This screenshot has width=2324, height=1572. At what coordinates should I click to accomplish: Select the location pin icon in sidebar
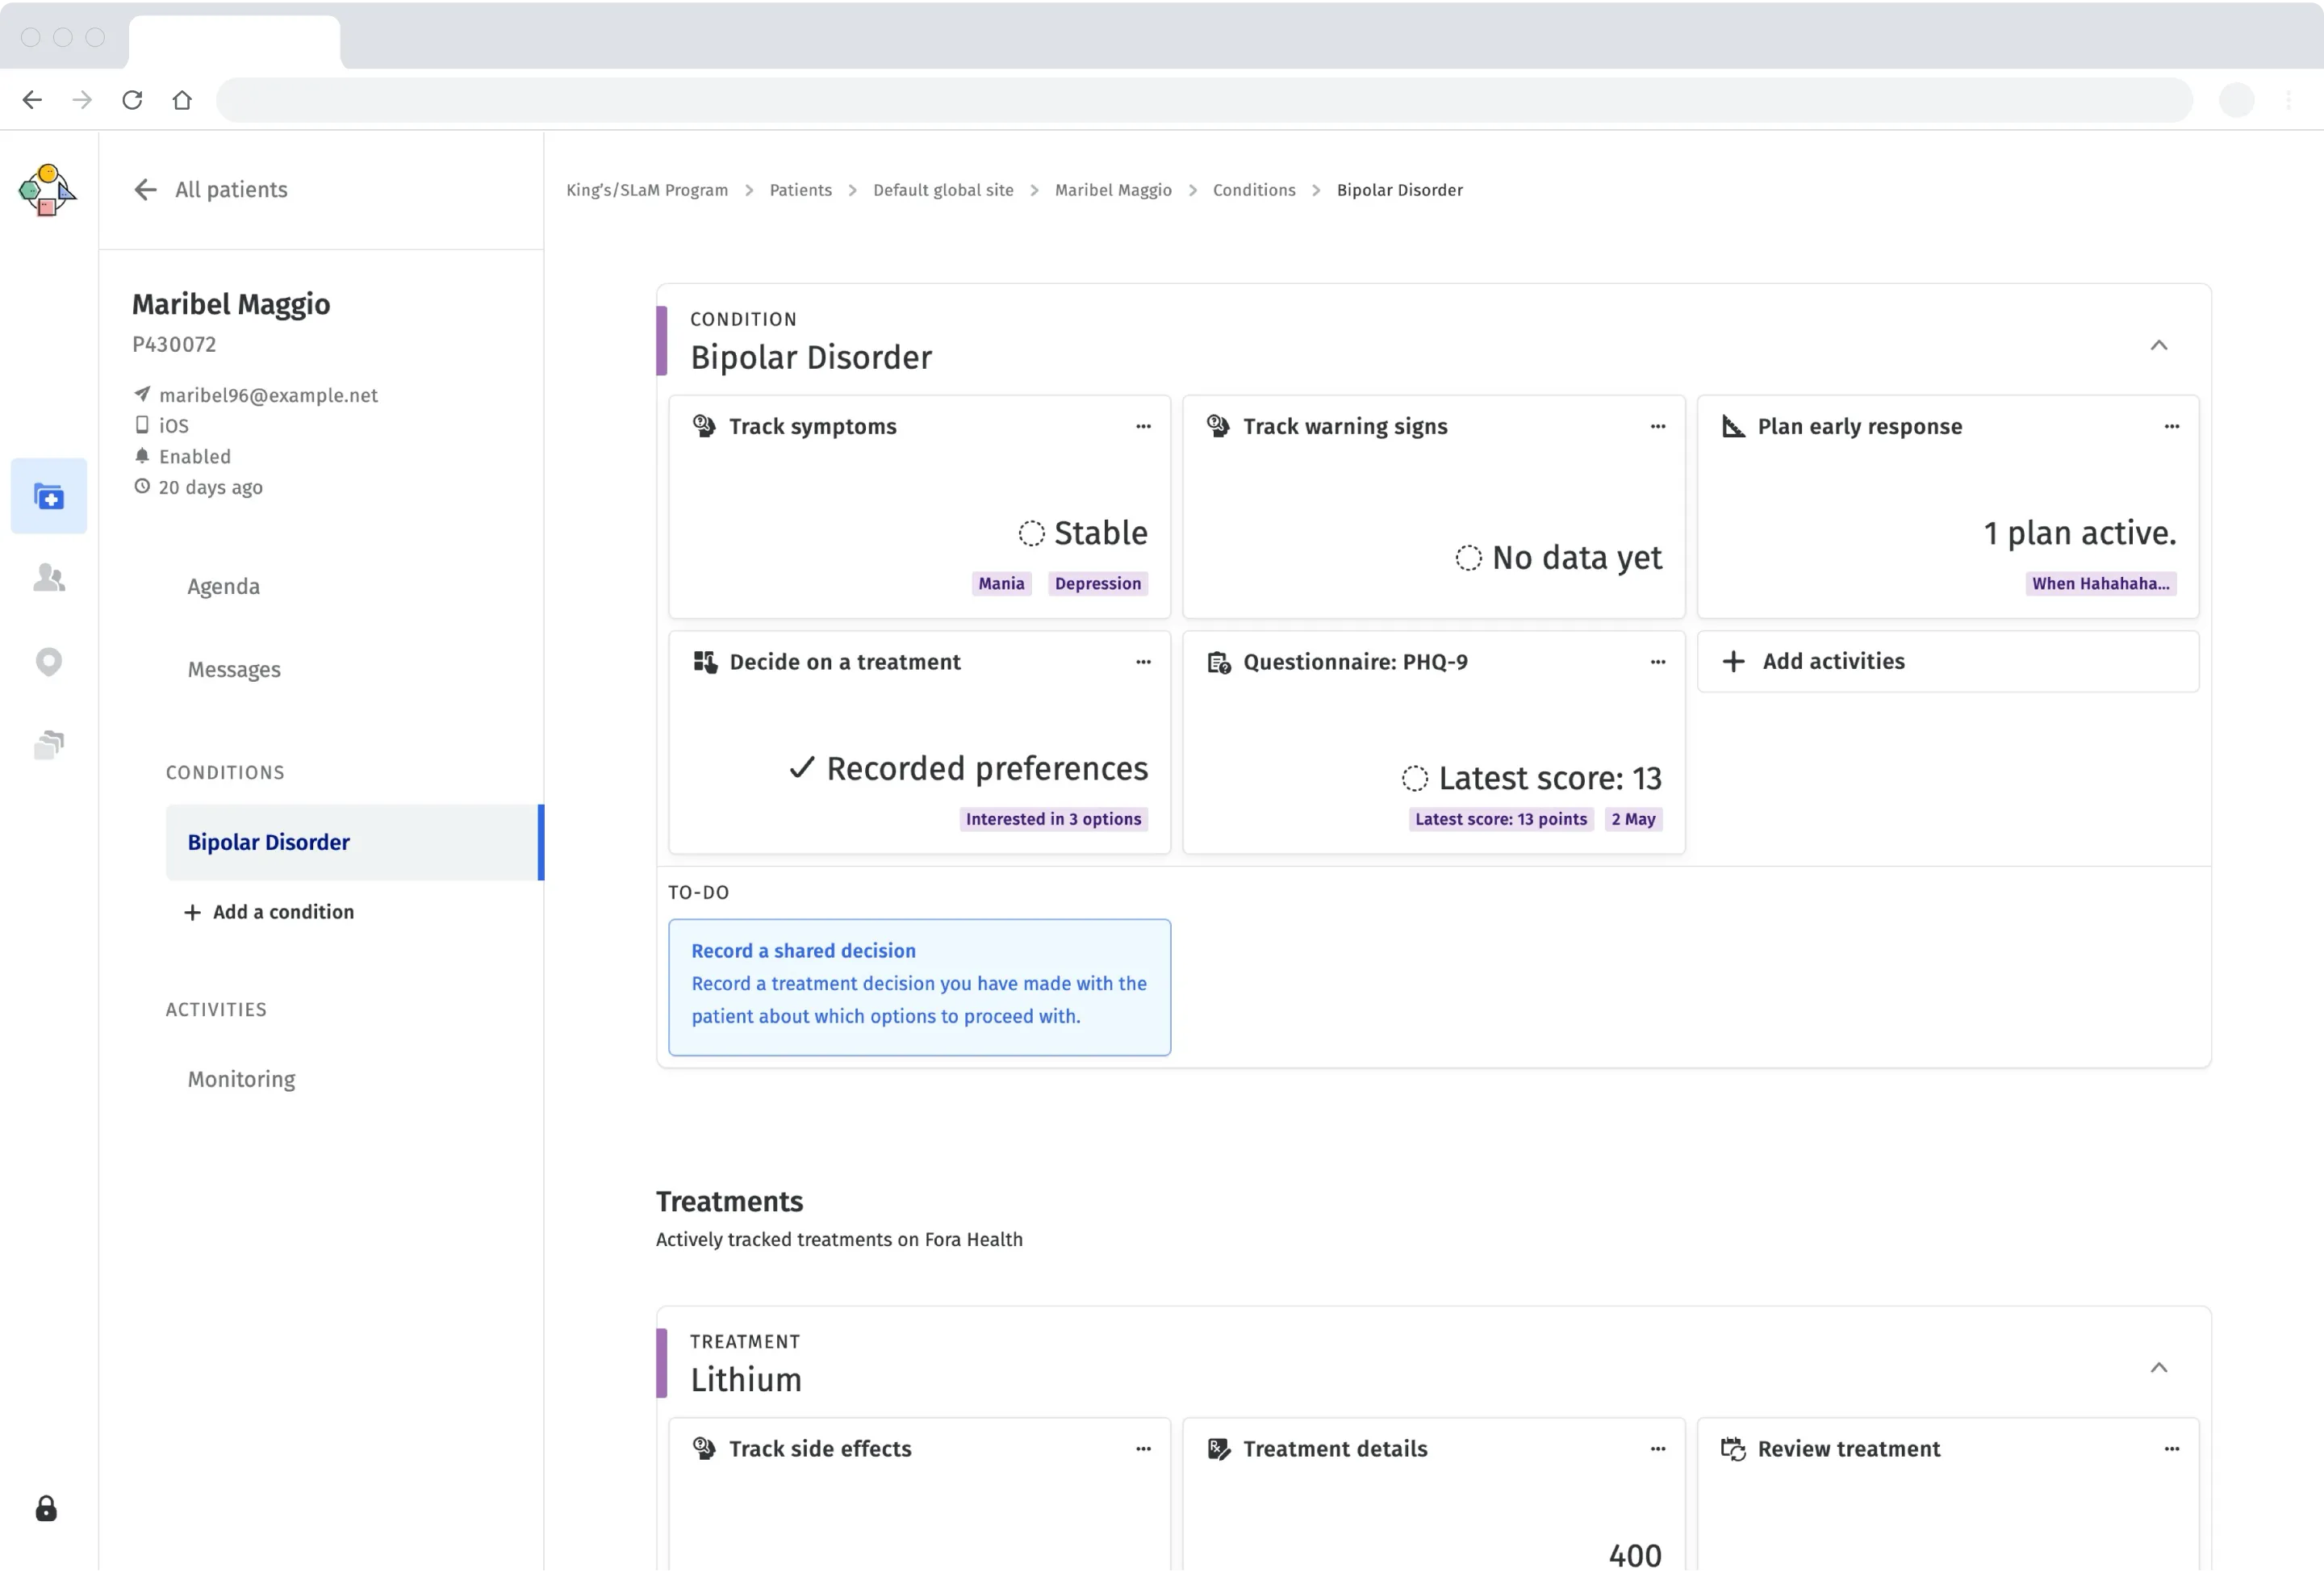(48, 661)
